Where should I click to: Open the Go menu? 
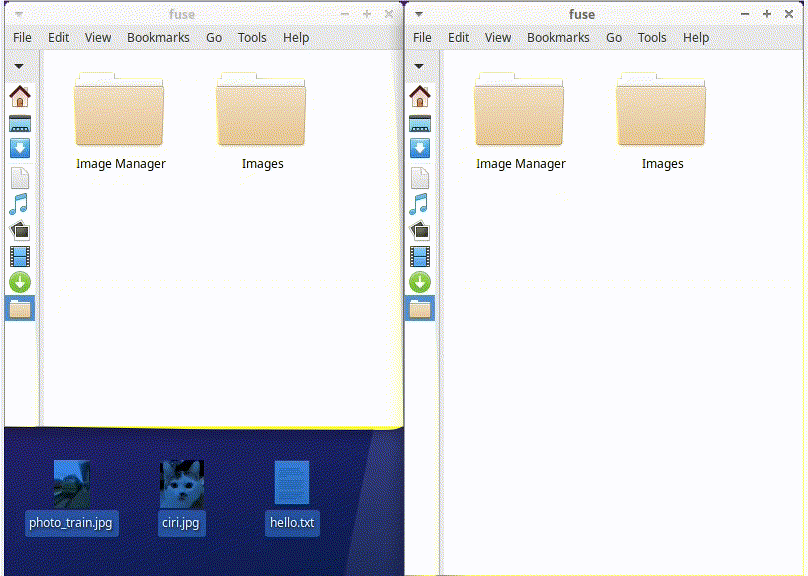pyautogui.click(x=213, y=37)
